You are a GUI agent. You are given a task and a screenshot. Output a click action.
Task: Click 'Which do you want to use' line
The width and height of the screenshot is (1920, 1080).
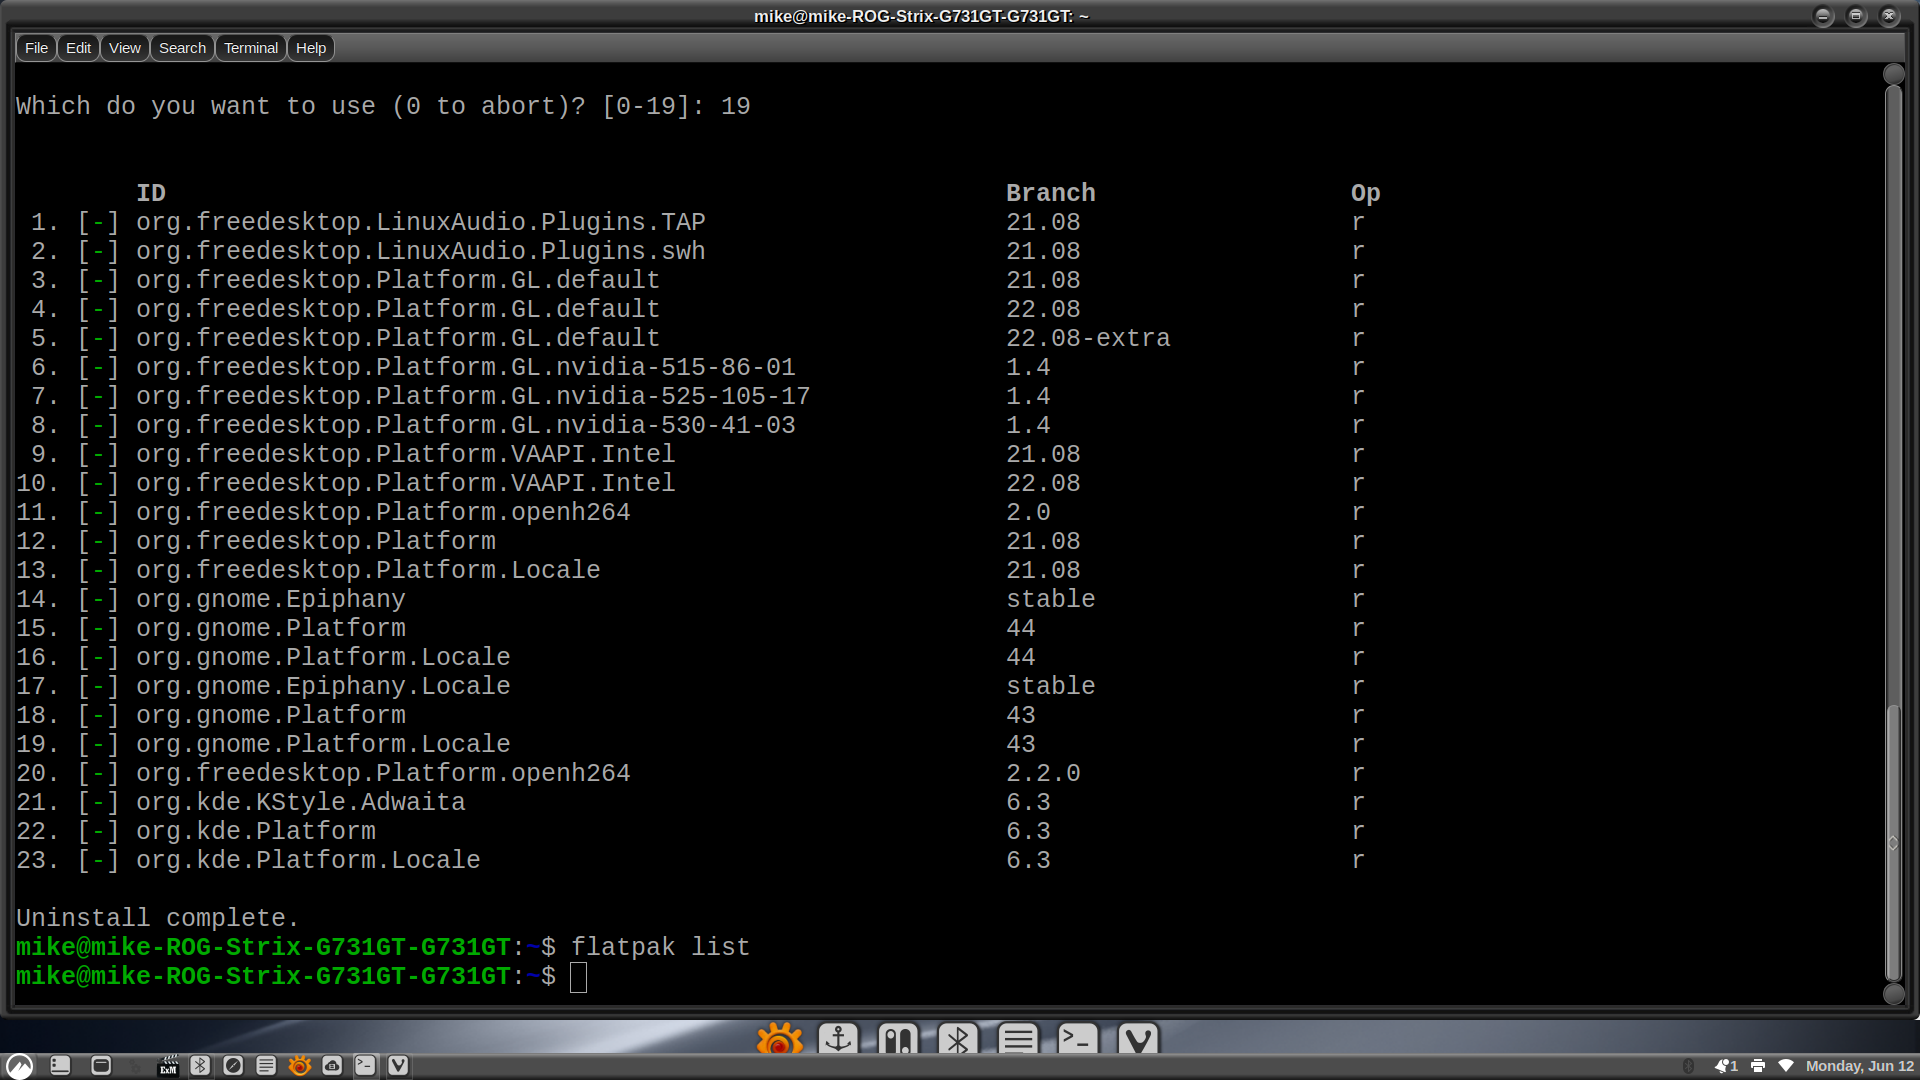tap(383, 106)
